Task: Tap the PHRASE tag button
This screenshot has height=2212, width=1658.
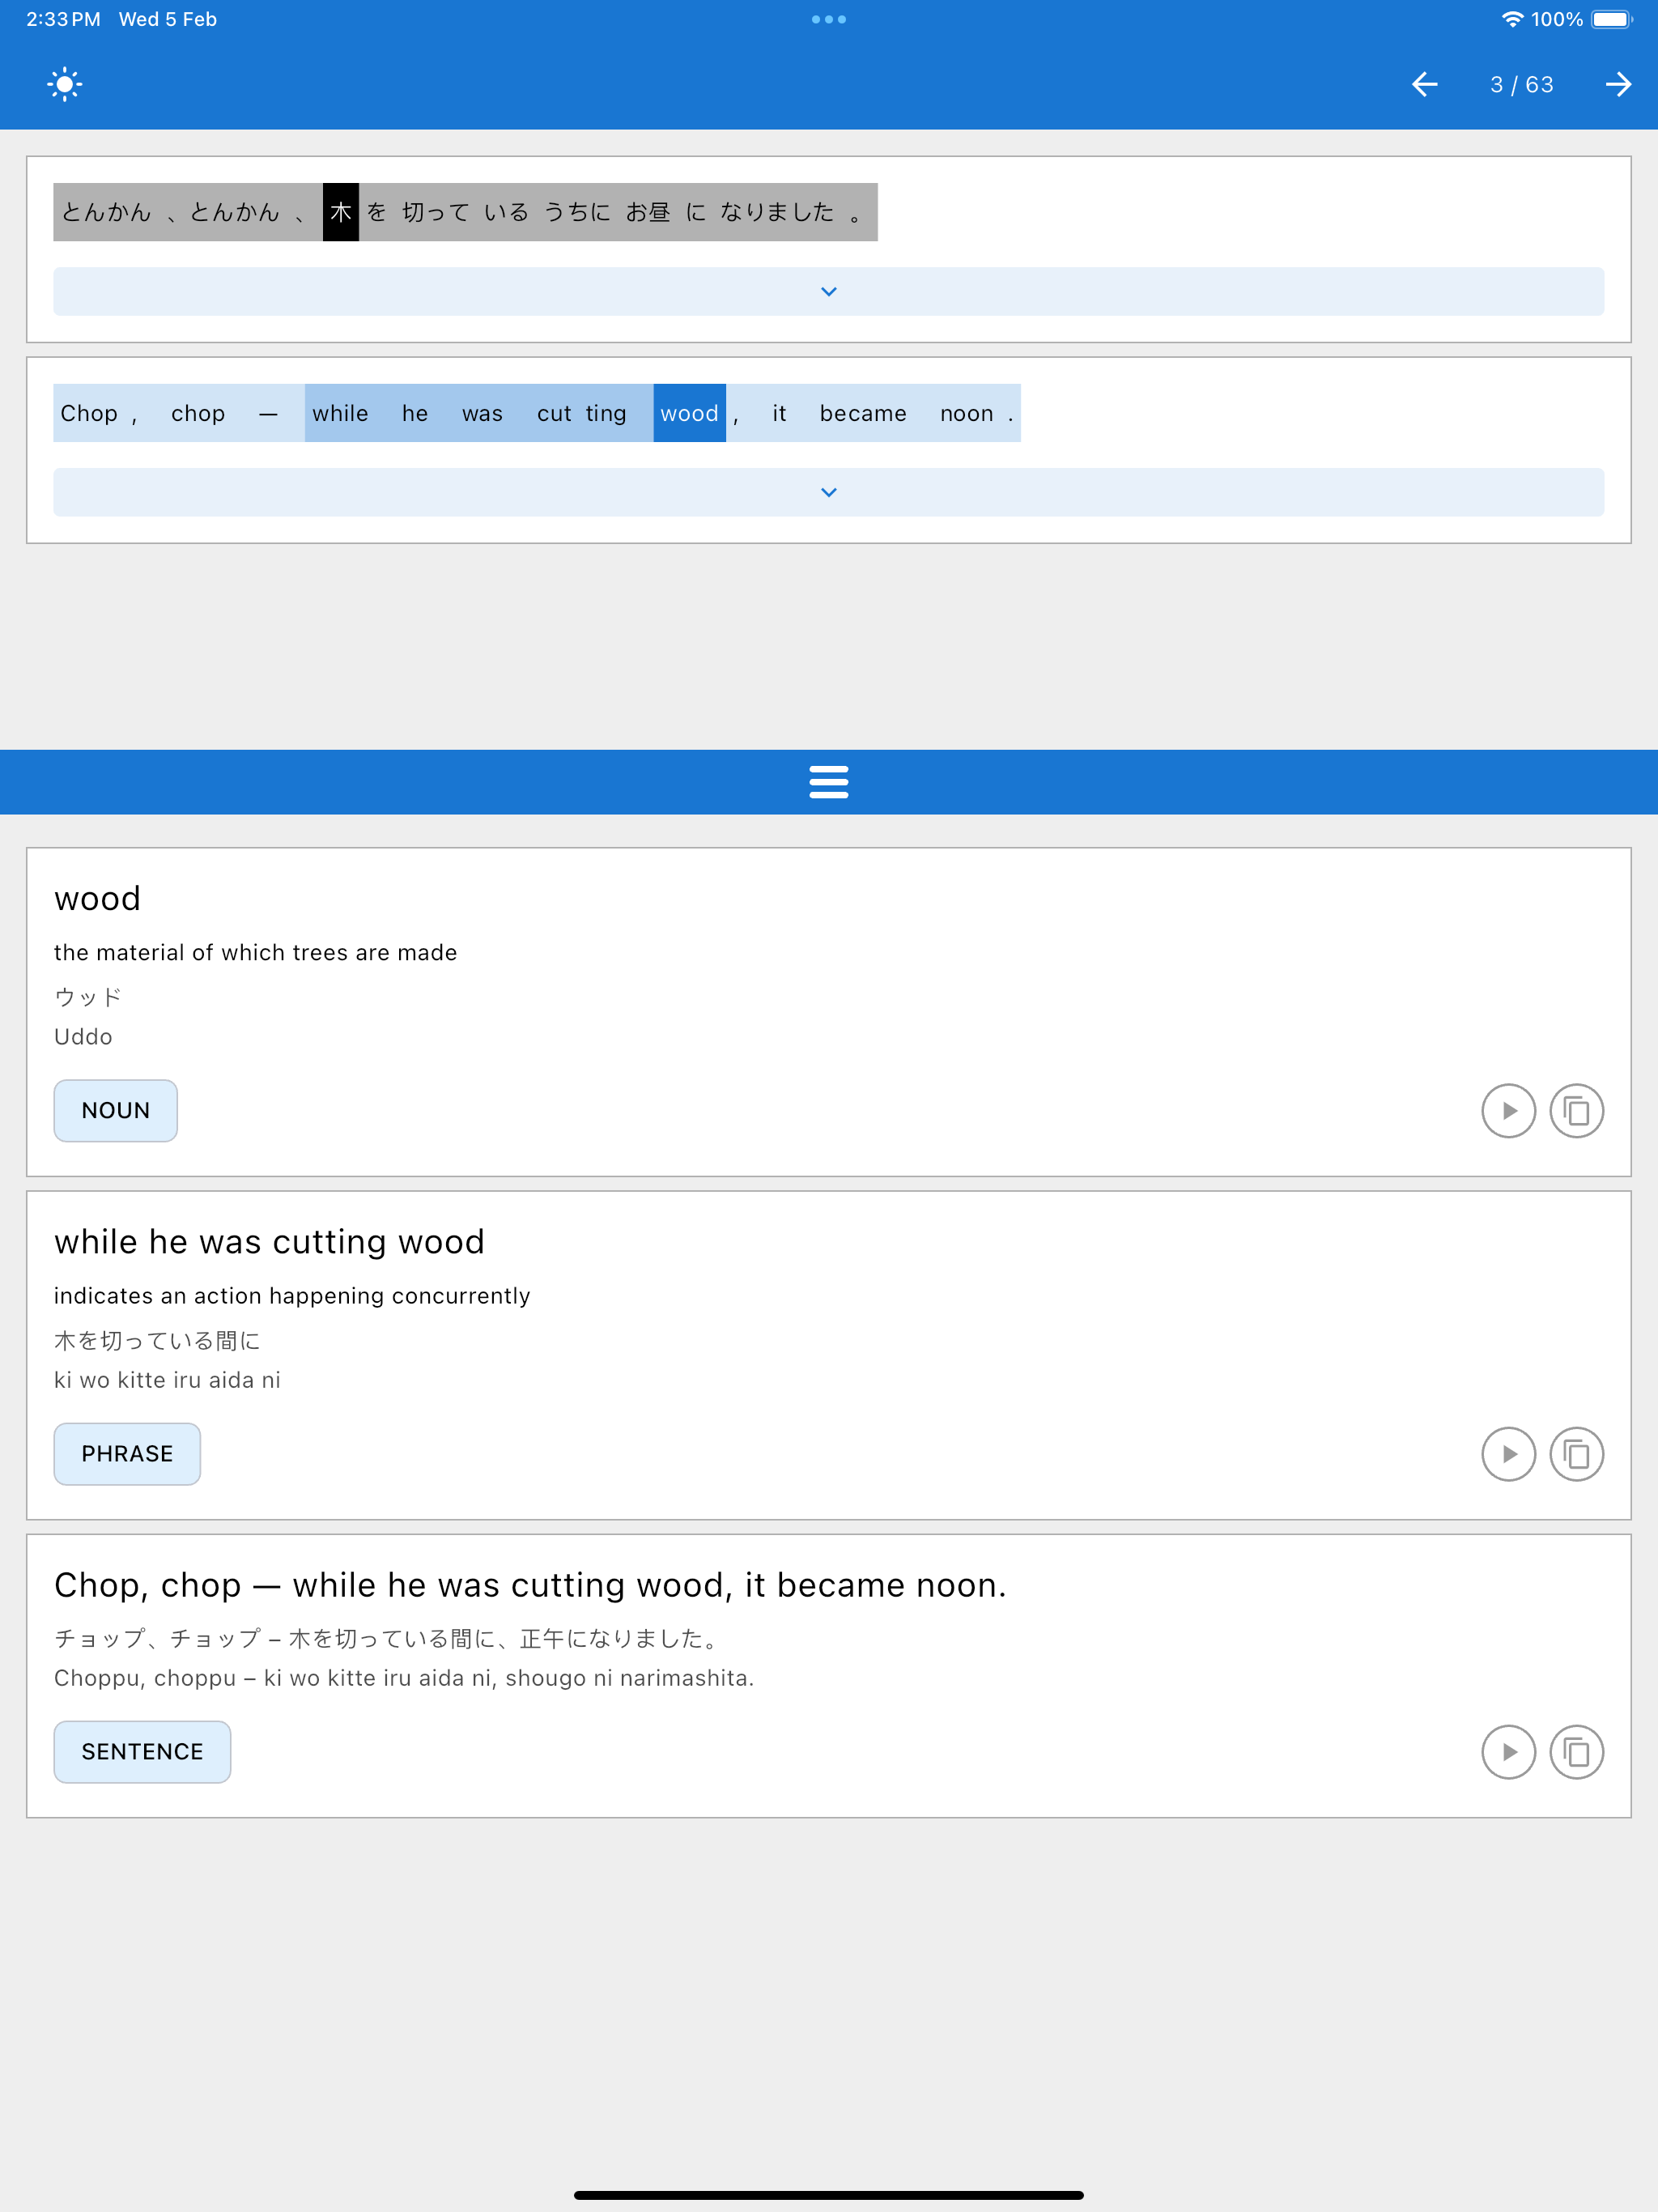Action: (x=127, y=1453)
